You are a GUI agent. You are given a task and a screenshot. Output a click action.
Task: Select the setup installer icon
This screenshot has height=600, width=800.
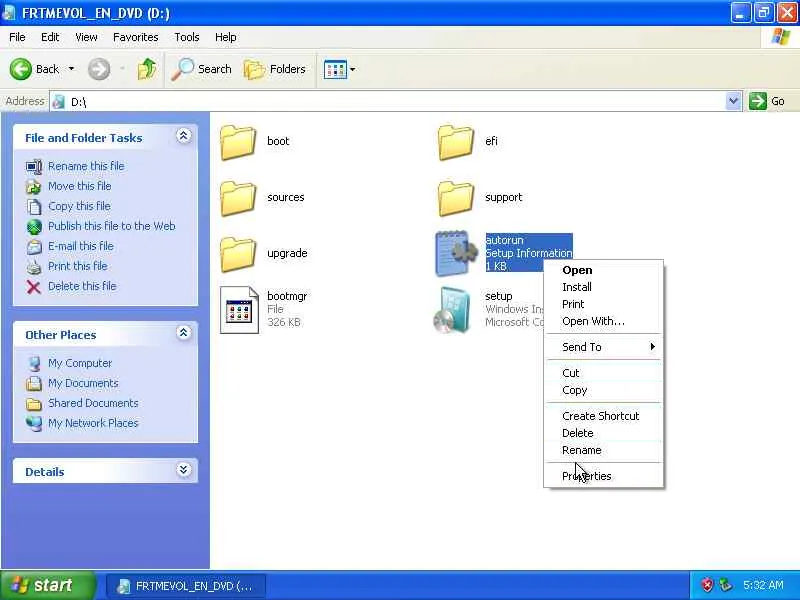click(x=451, y=310)
